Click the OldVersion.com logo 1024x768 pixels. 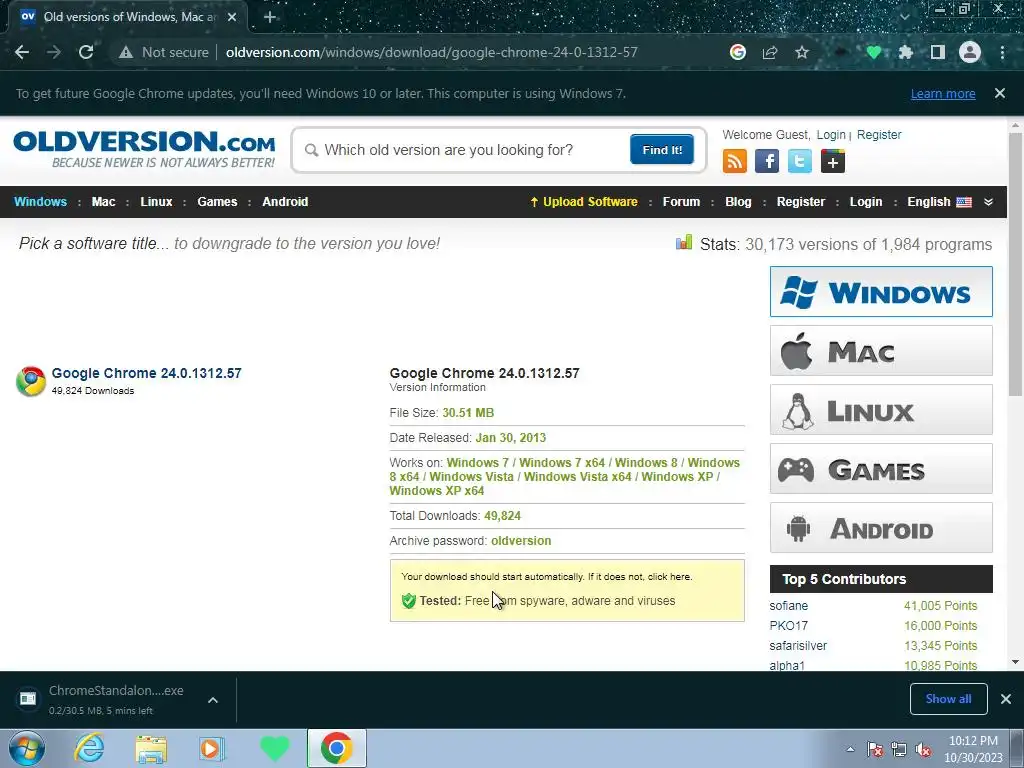pos(144,150)
